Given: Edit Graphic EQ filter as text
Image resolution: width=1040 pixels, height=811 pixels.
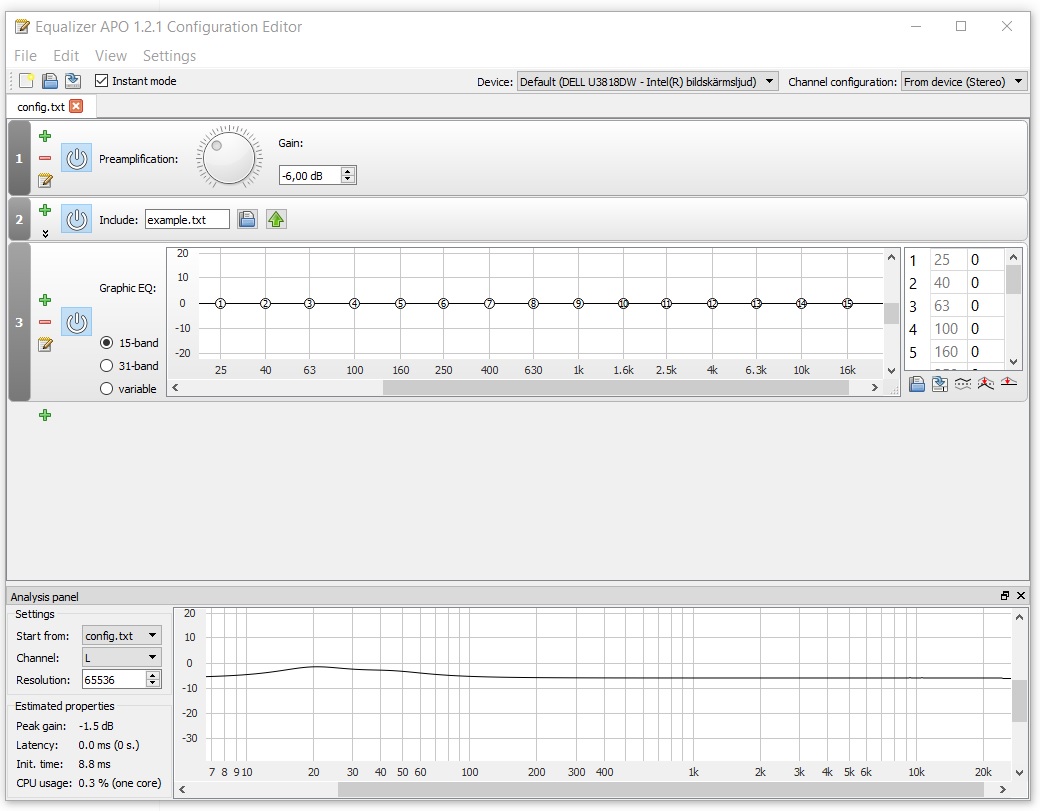Looking at the screenshot, I should pos(45,344).
